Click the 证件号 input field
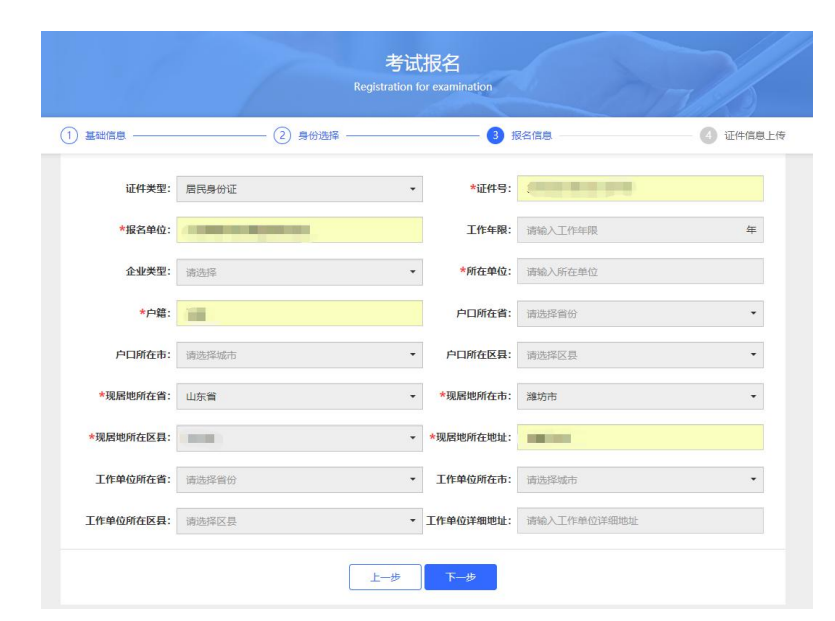Screen dimensions: 835x621 coord(640,188)
